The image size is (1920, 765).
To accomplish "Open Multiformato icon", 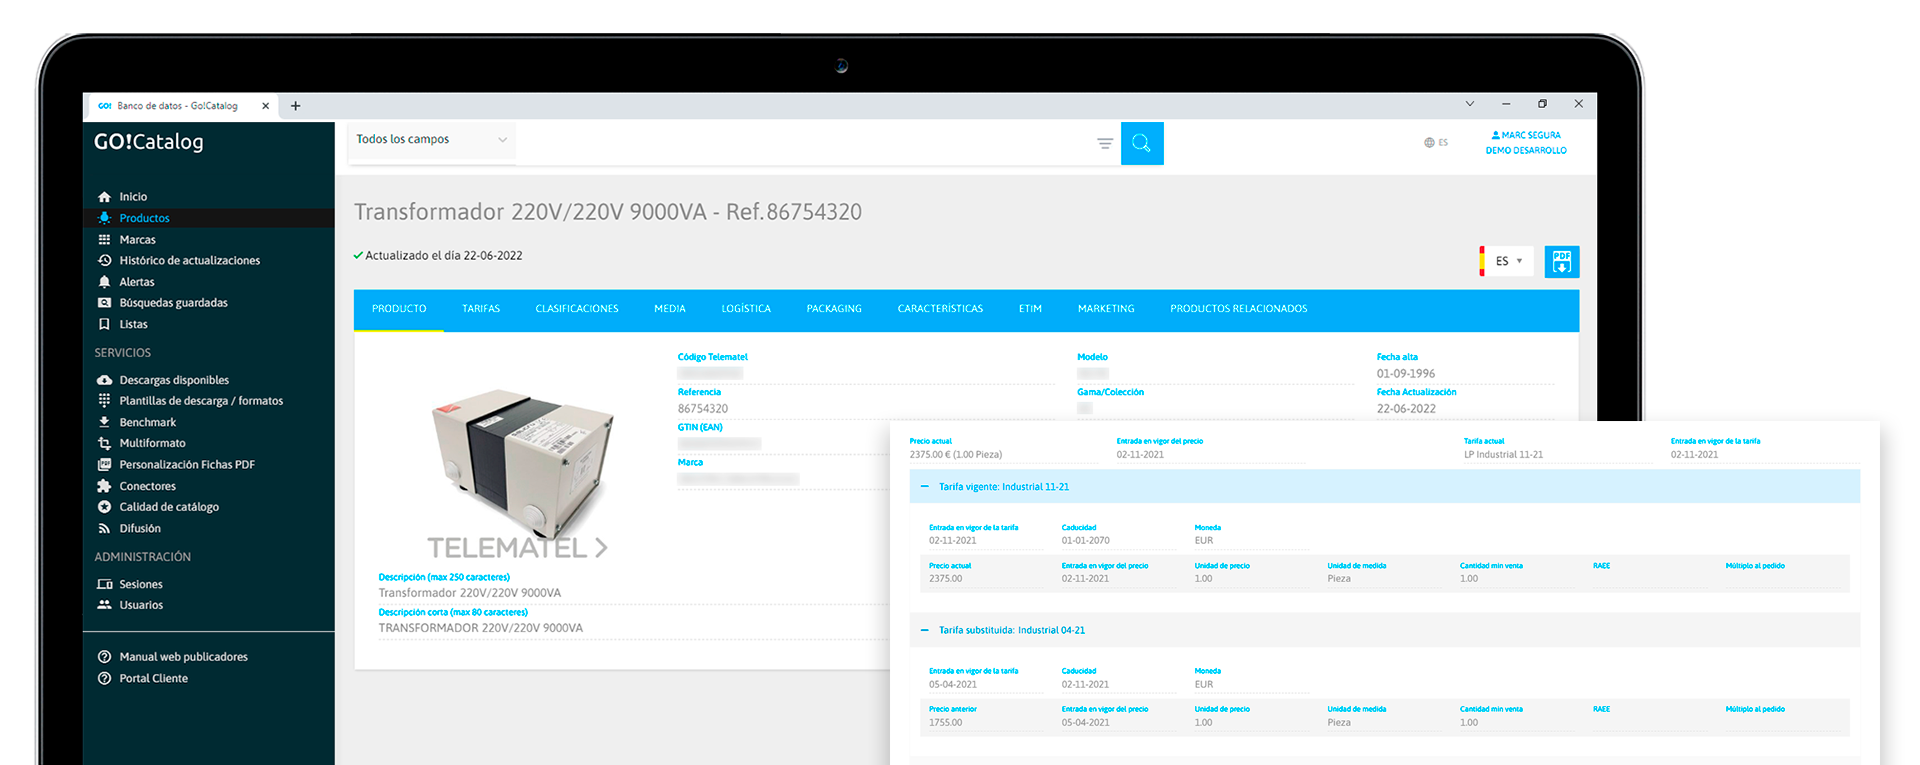I will pyautogui.click(x=104, y=443).
